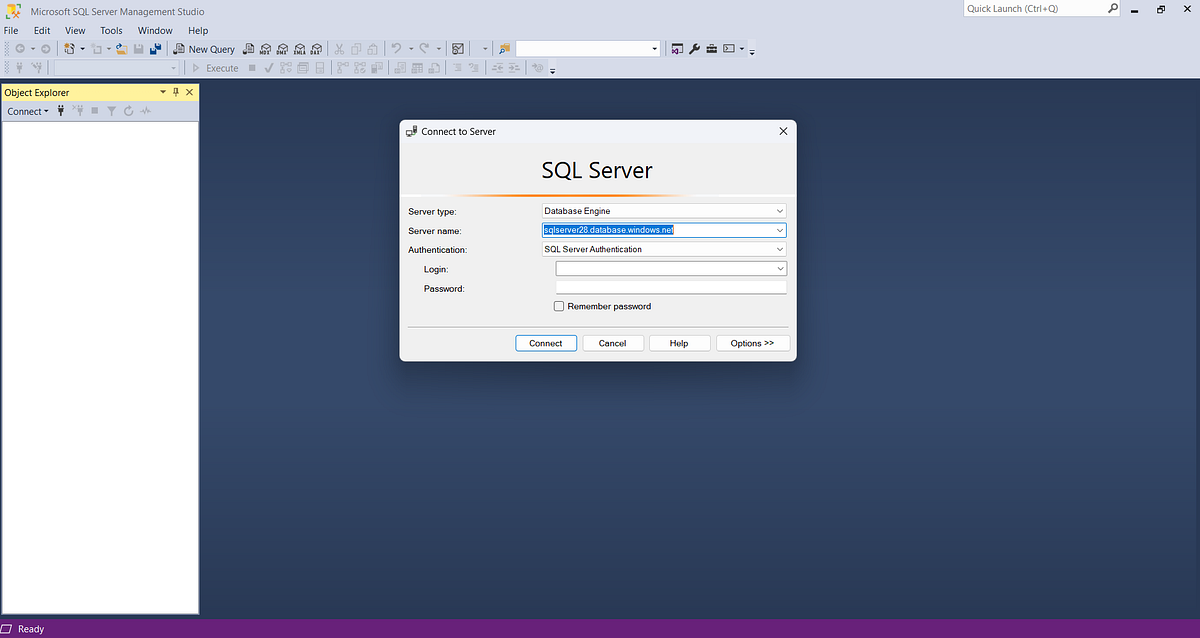Toggle the Remember password checkbox
This screenshot has width=1200, height=638.
(x=559, y=306)
